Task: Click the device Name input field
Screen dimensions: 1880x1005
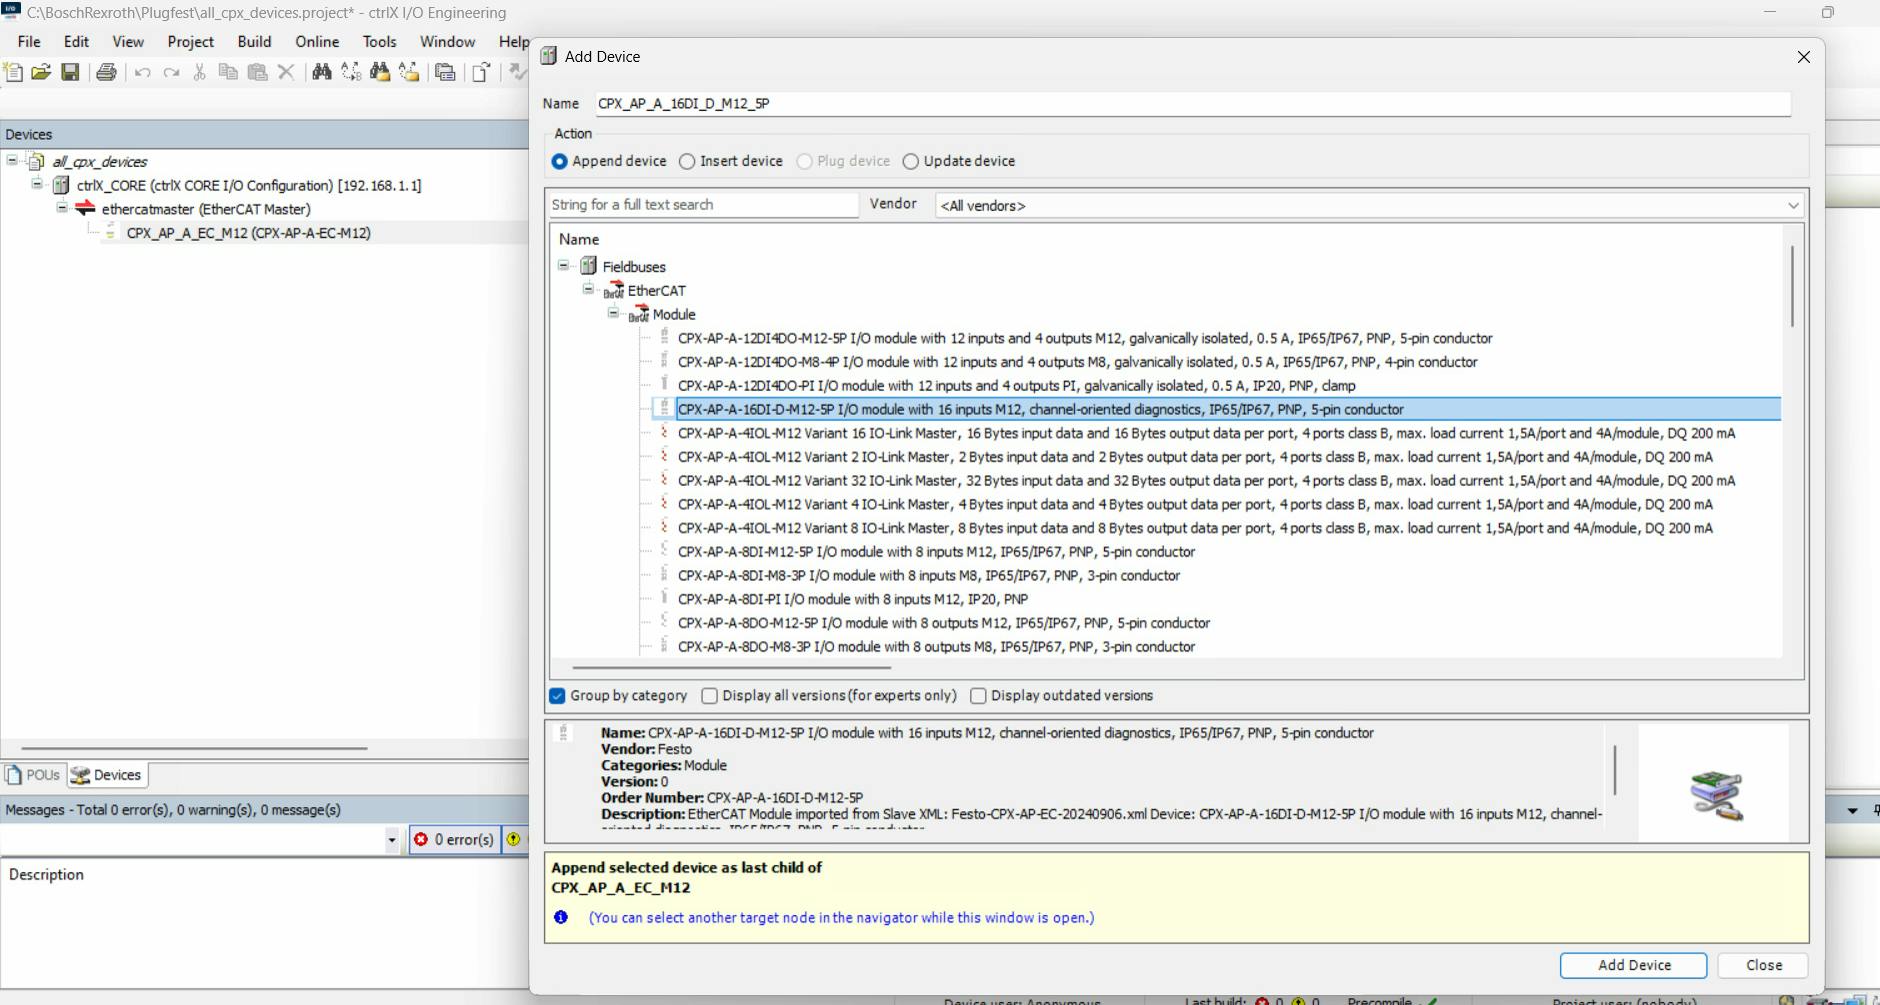Action: [x=1192, y=104]
